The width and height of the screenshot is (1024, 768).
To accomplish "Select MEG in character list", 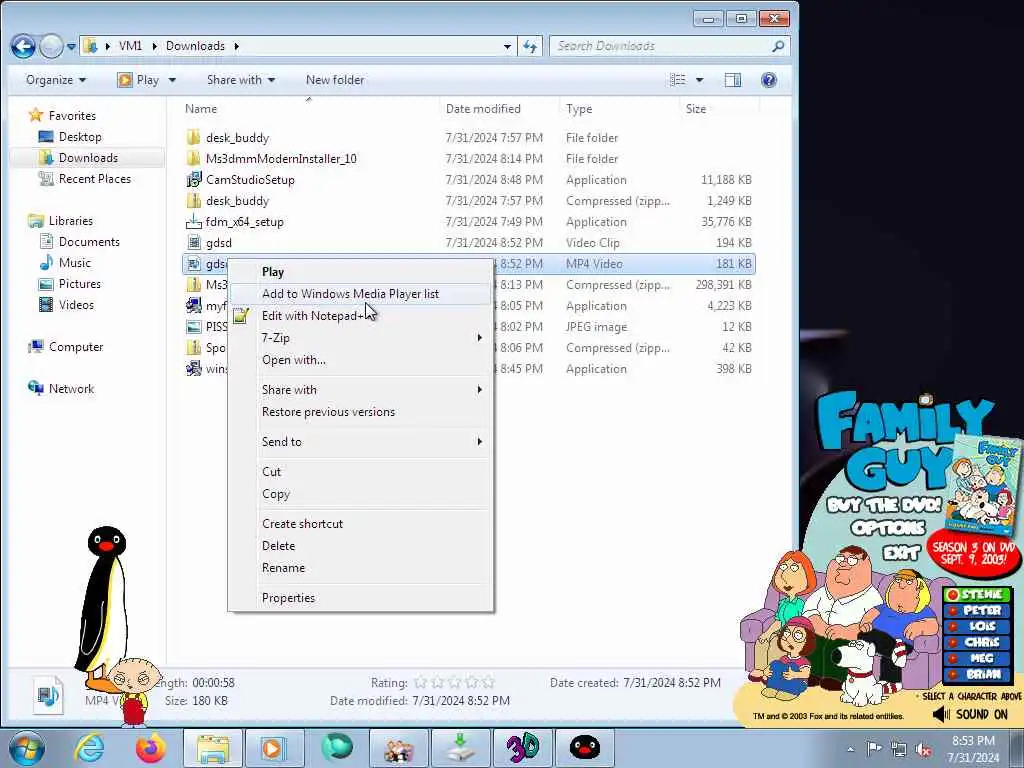I will click(977, 658).
